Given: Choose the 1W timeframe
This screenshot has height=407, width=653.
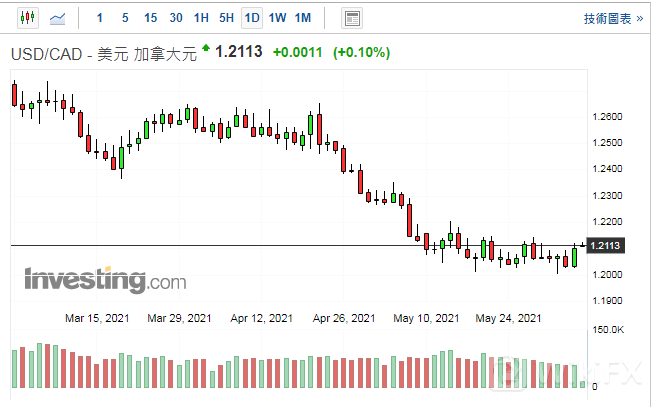Looking at the screenshot, I should 277,17.
